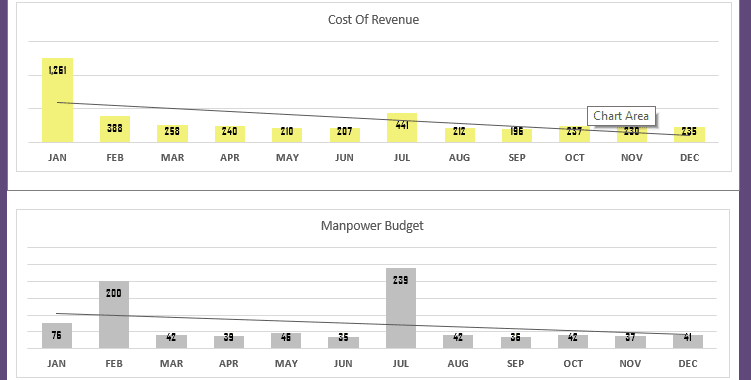Click the gray MAY bar labeled 46

286,341
